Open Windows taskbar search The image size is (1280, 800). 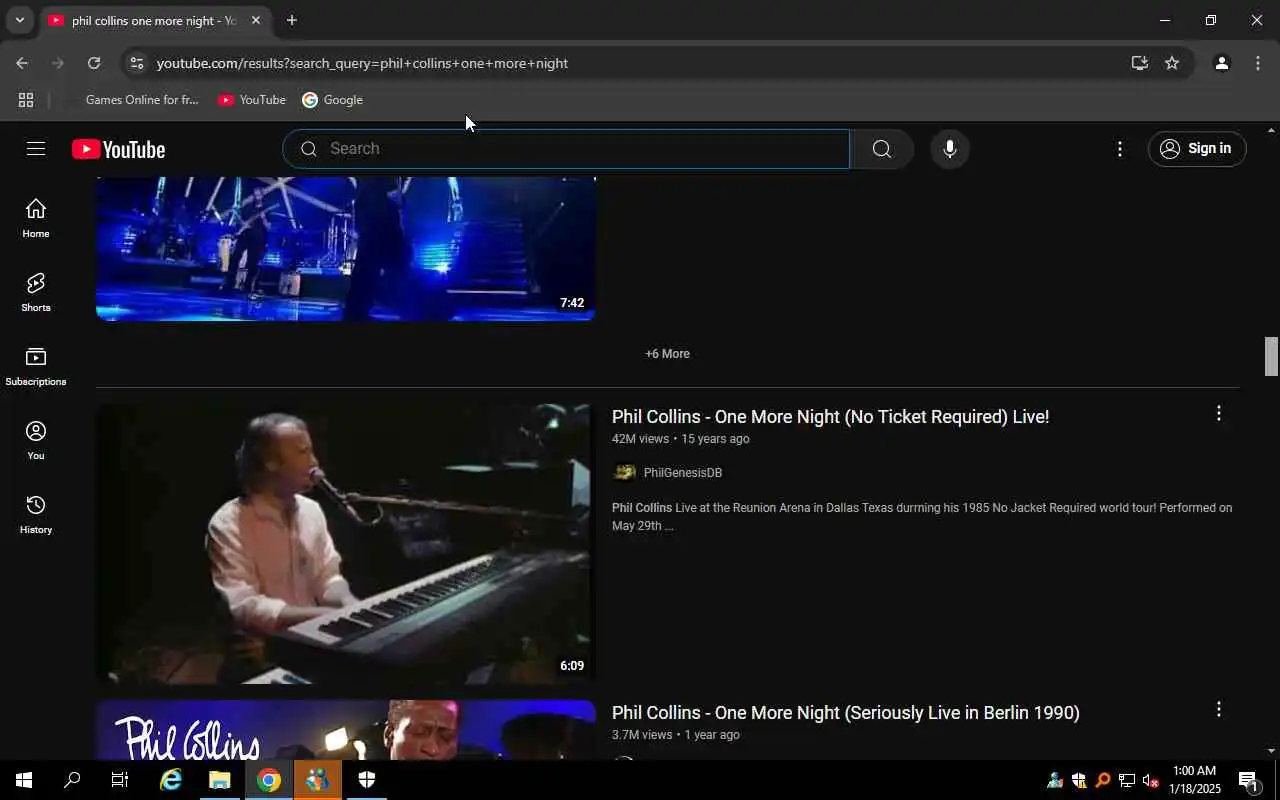tap(72, 780)
